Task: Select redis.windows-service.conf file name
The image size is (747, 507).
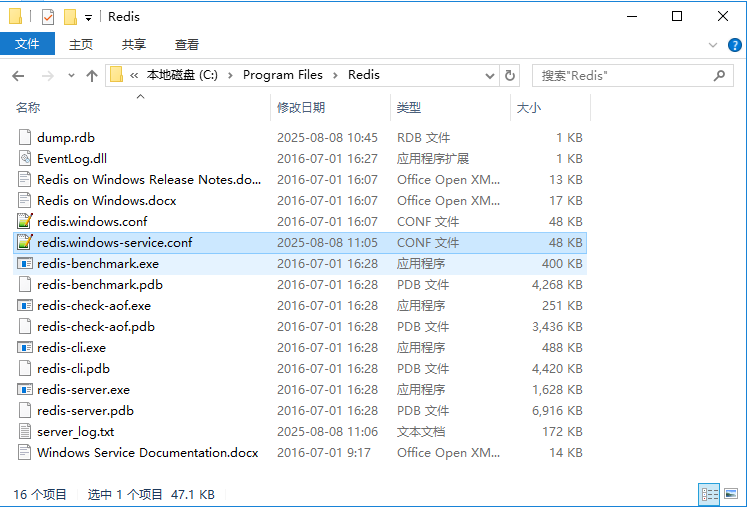Action: [114, 243]
